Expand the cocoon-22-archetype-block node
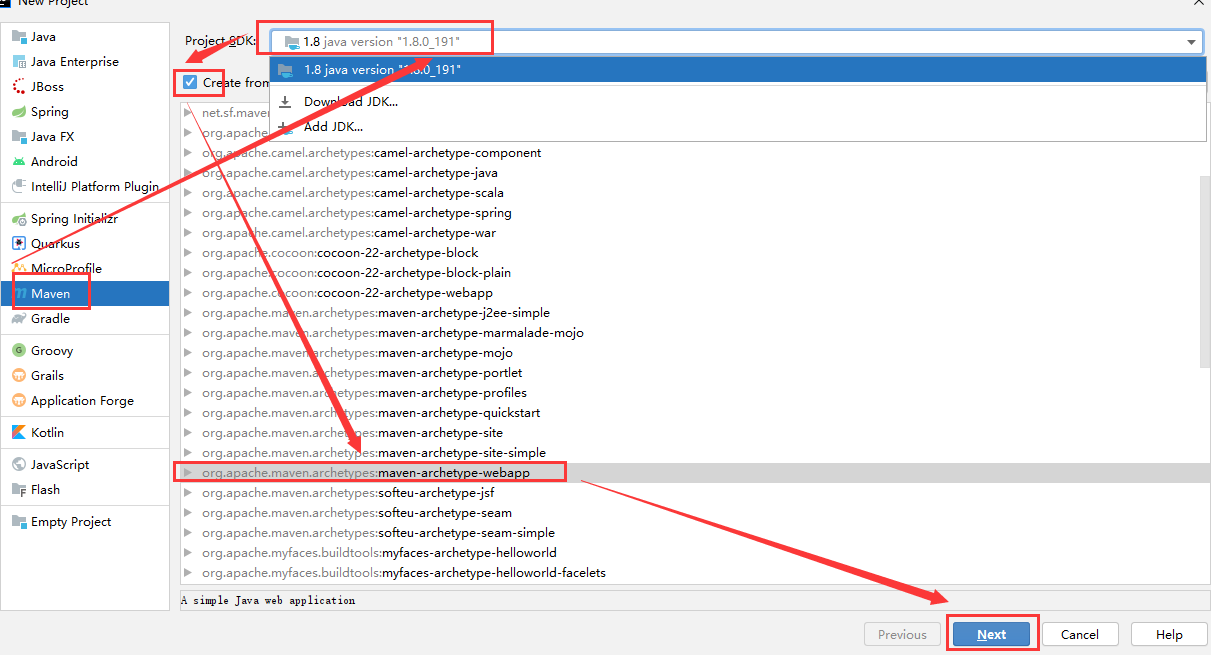Viewport: 1211px width, 655px height. [x=188, y=253]
